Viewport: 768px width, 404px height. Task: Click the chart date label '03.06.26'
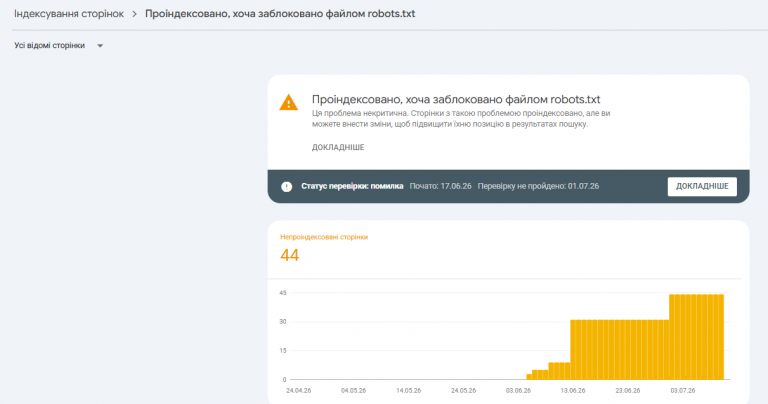click(x=518, y=391)
